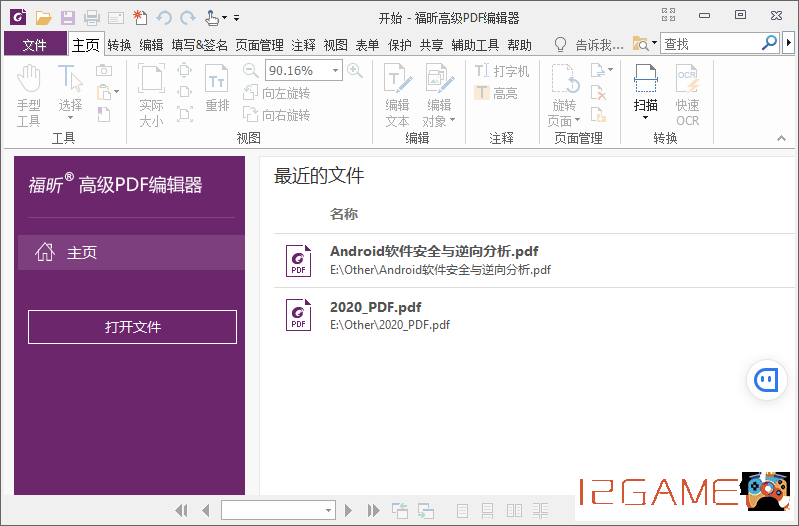Click the 告诉我 lightbulb help field
799x526 pixels.
589,45
